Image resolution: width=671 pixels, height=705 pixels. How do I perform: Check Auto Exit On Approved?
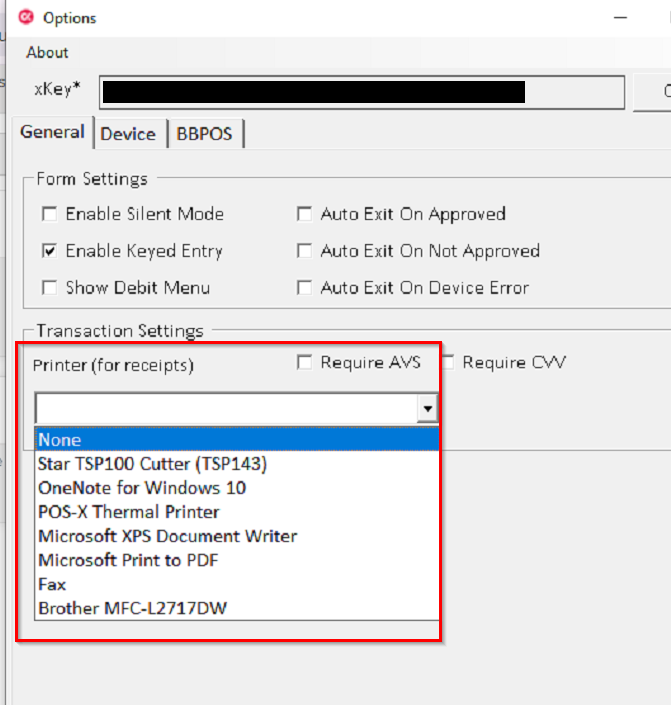point(304,214)
